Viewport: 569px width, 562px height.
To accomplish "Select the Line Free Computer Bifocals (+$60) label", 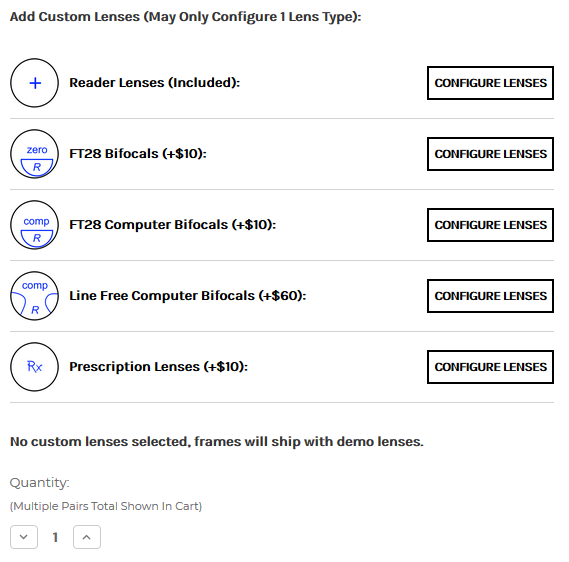I will tap(188, 296).
